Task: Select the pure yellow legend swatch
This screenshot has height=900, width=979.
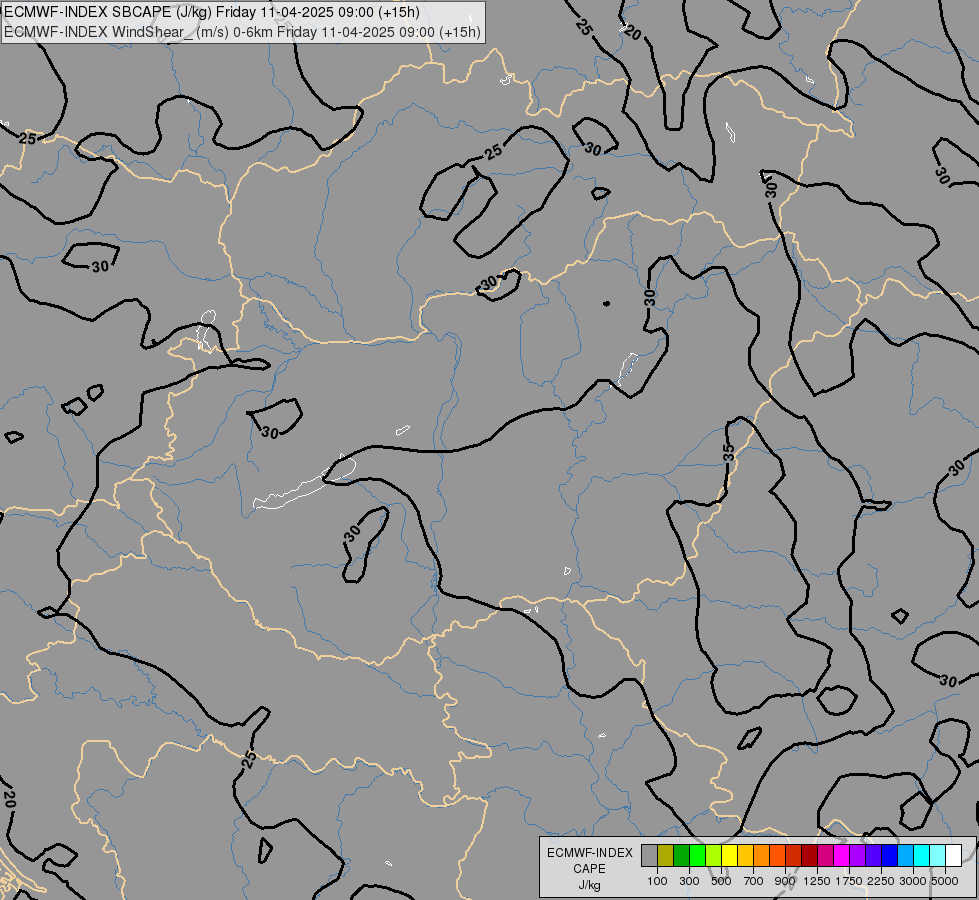Action: point(729,856)
